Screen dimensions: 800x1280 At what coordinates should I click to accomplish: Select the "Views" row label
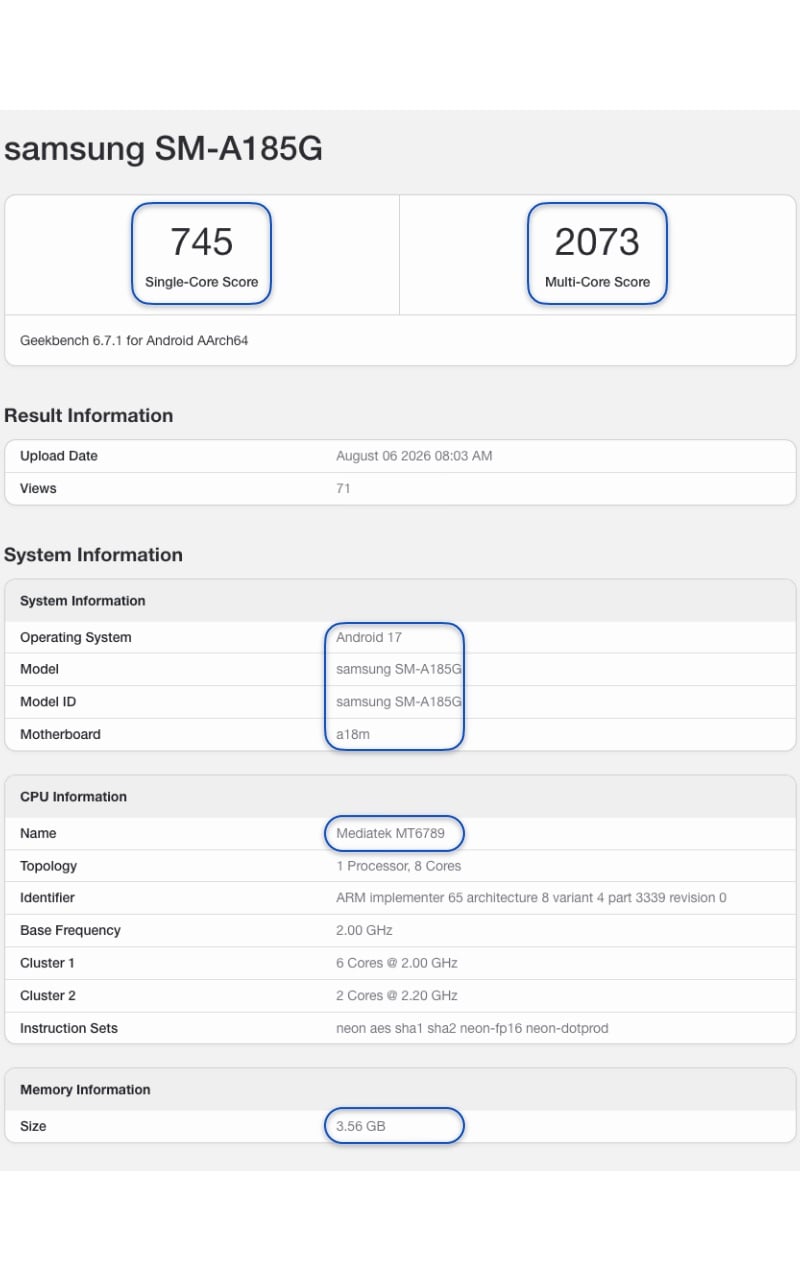coord(38,489)
